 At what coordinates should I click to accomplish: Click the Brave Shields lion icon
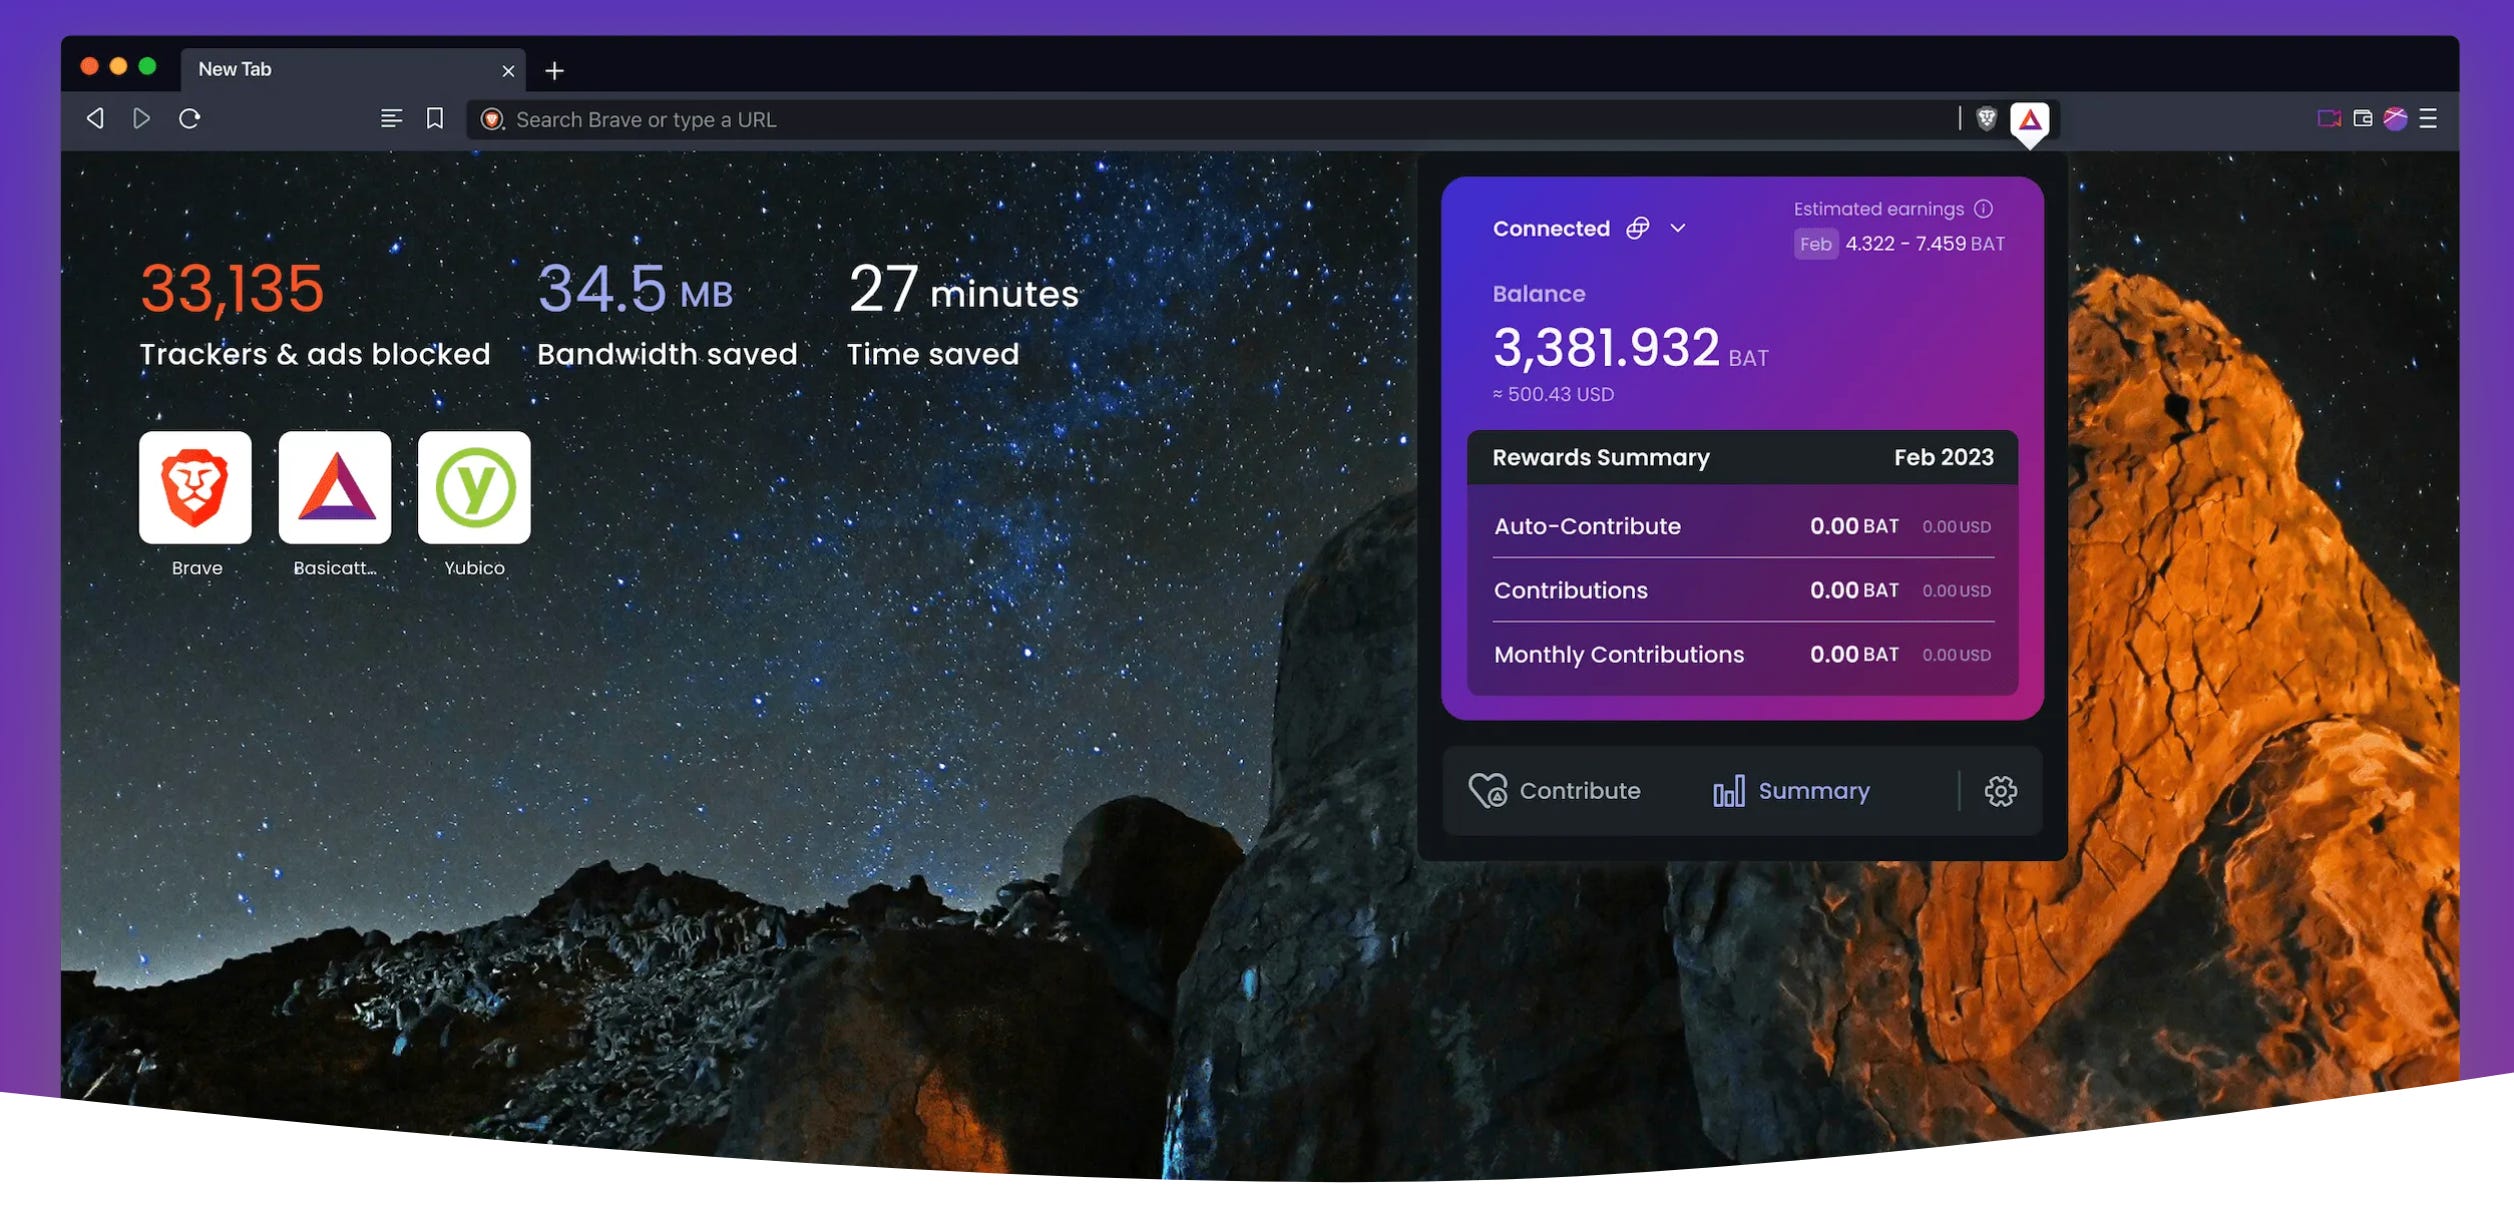coord(1986,119)
